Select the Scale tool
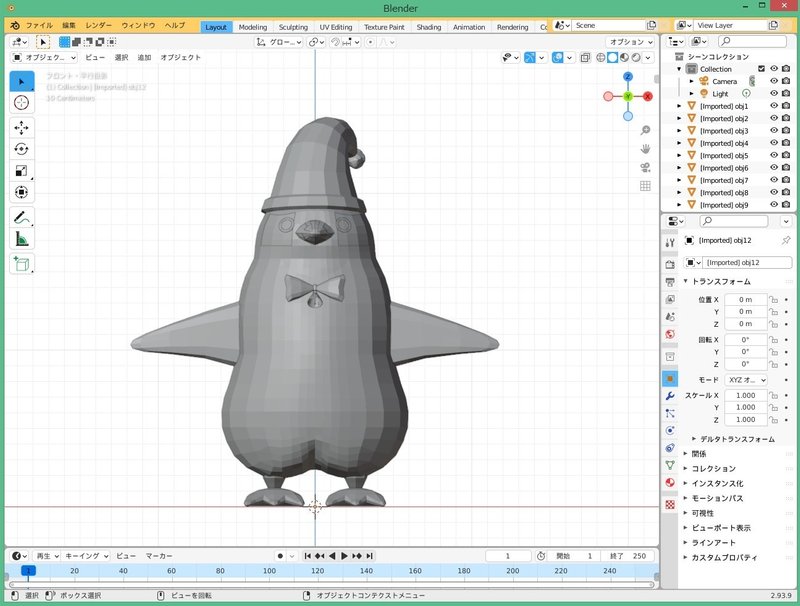The width and height of the screenshot is (800, 606). tap(21, 171)
